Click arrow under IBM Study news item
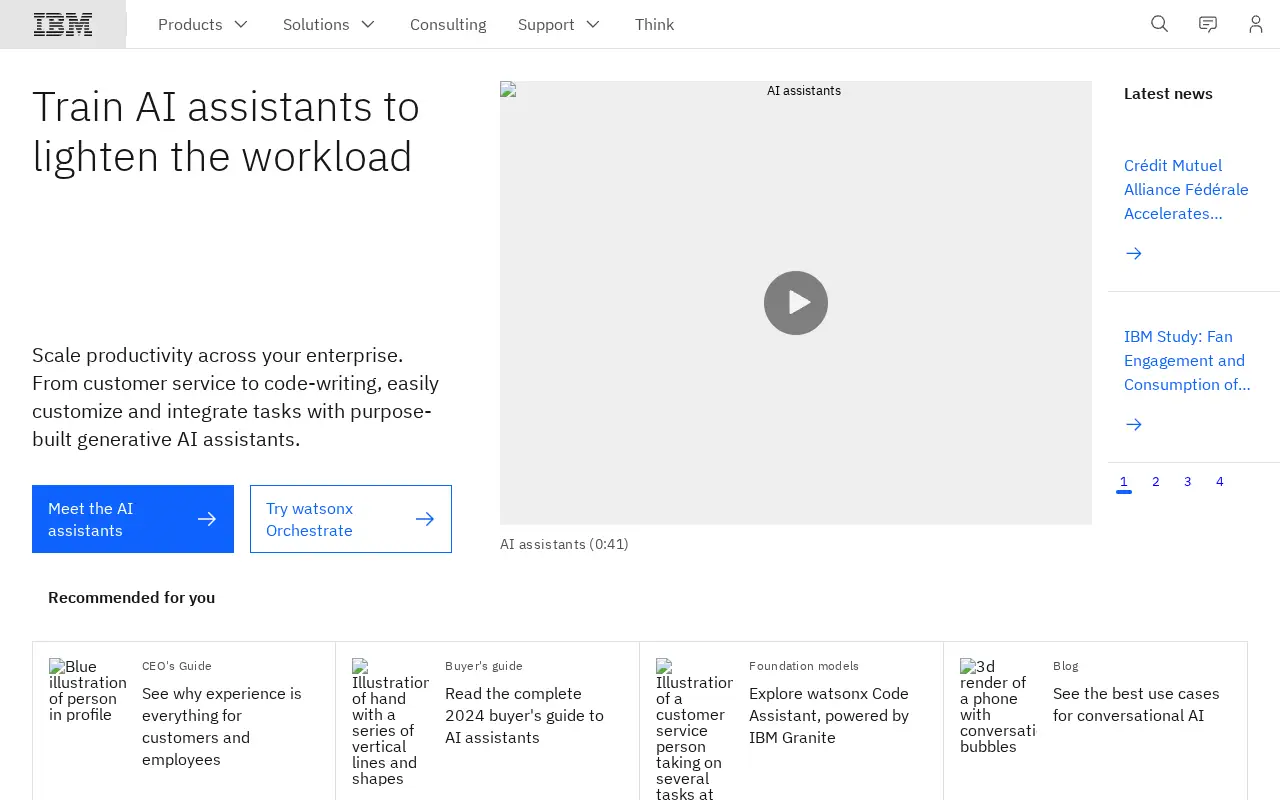1280x800 pixels. click(x=1134, y=425)
